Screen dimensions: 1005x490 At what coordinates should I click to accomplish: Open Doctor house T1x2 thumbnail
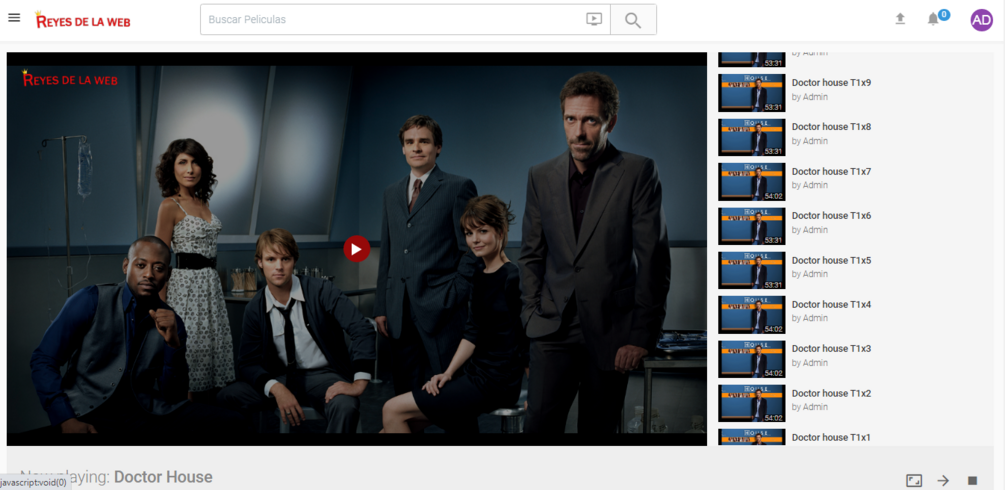(751, 403)
